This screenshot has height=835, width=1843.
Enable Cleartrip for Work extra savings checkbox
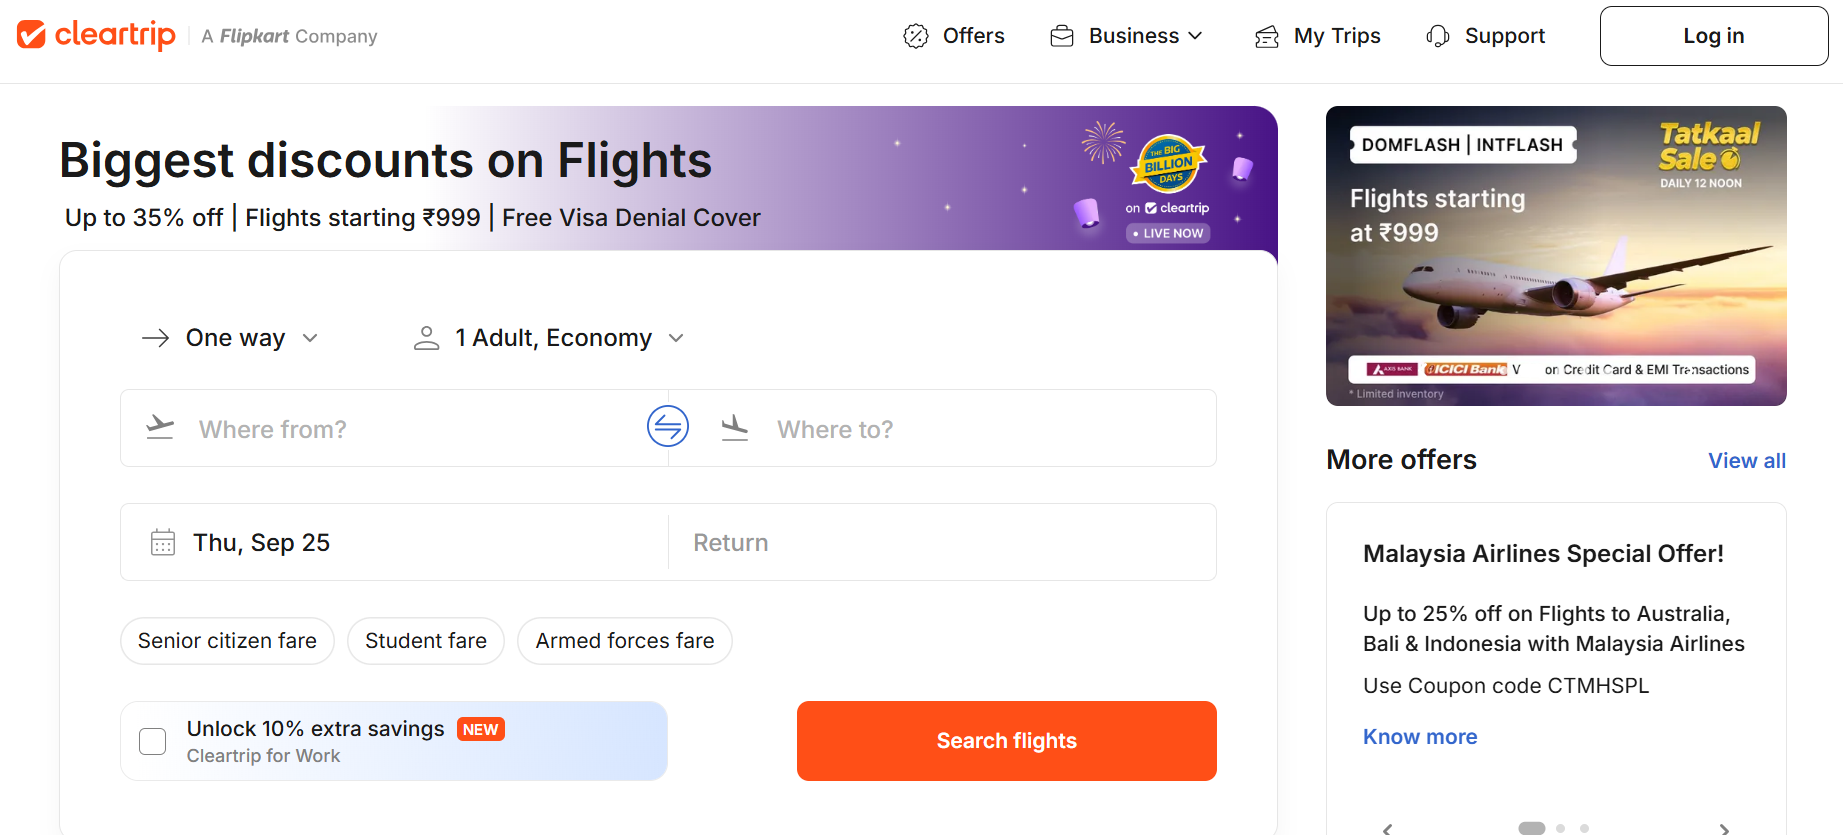(153, 741)
